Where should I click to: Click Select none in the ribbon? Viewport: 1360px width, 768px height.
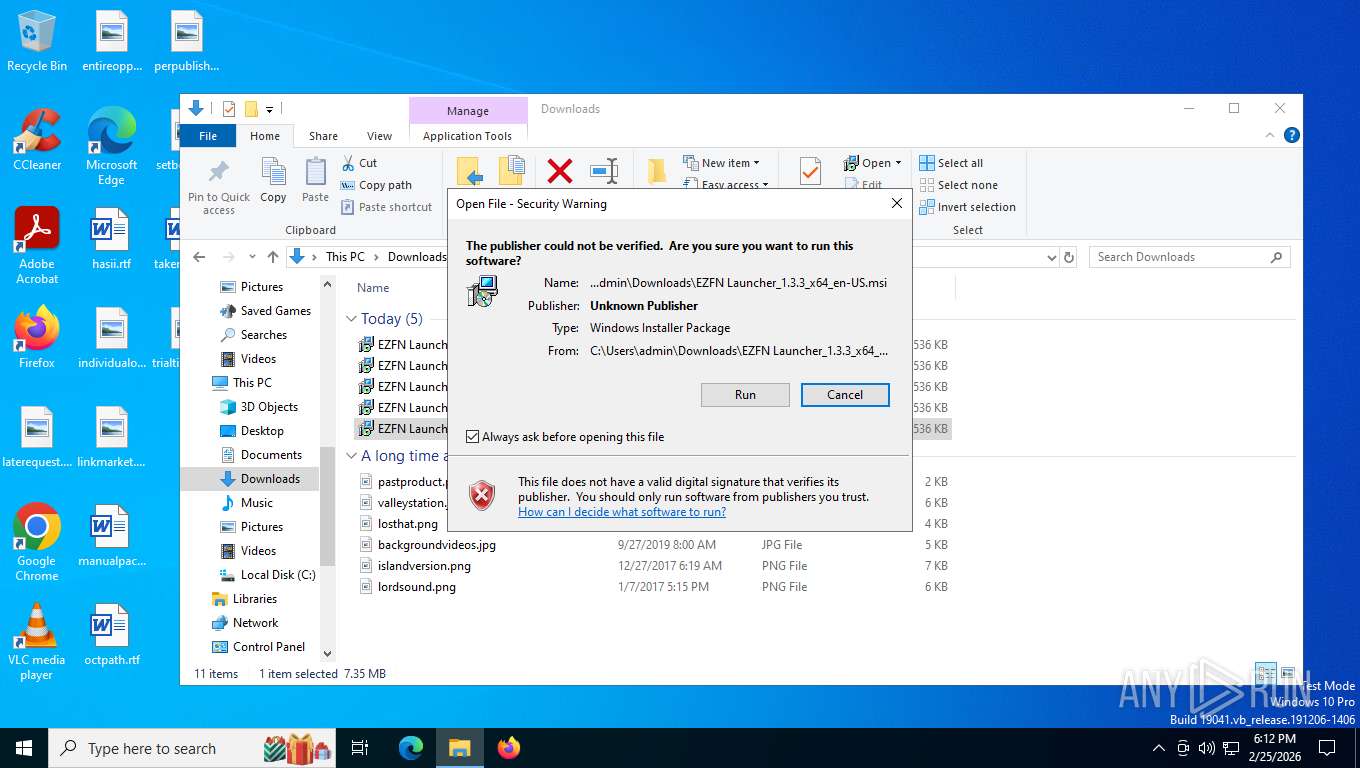(x=958, y=185)
